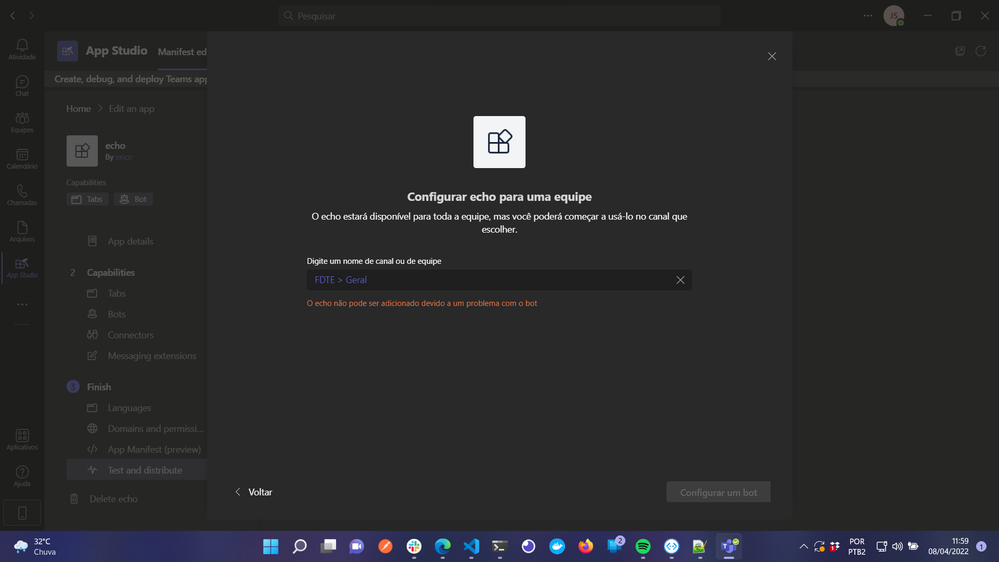Open Aplicativos store icon
The width and height of the screenshot is (999, 562).
click(x=22, y=439)
